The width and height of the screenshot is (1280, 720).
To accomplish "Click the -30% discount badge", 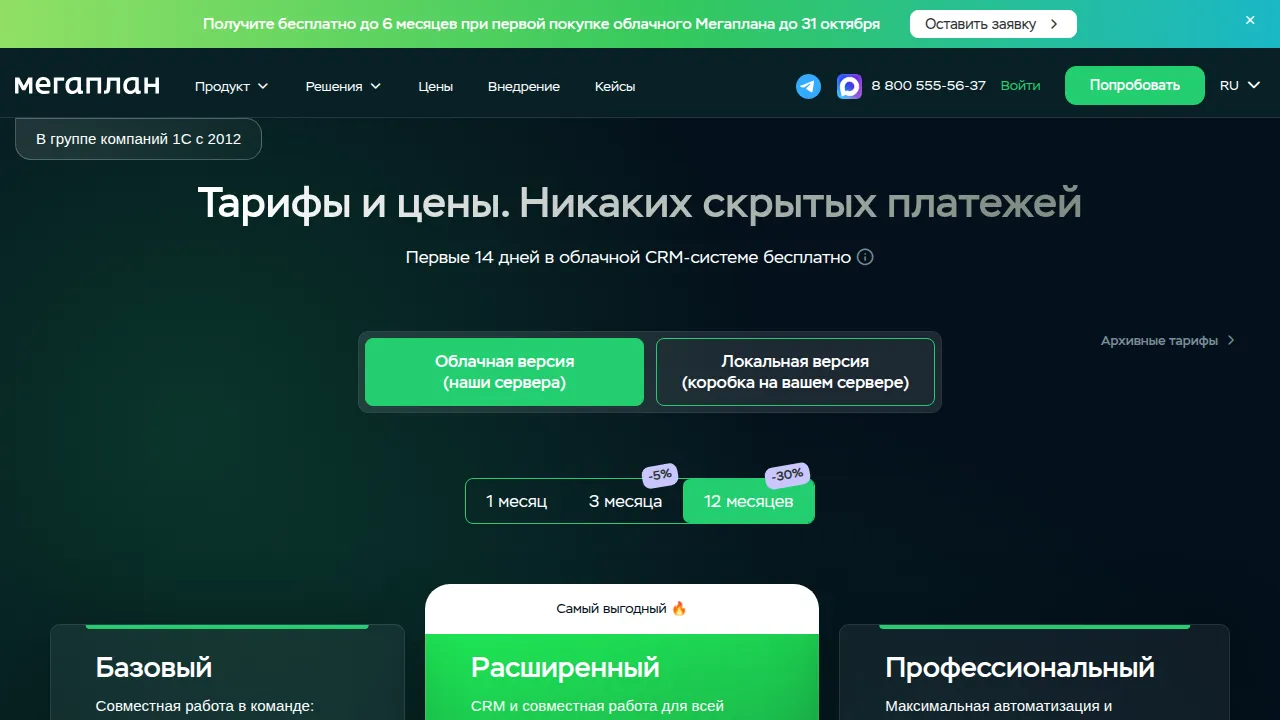I will pos(787,475).
